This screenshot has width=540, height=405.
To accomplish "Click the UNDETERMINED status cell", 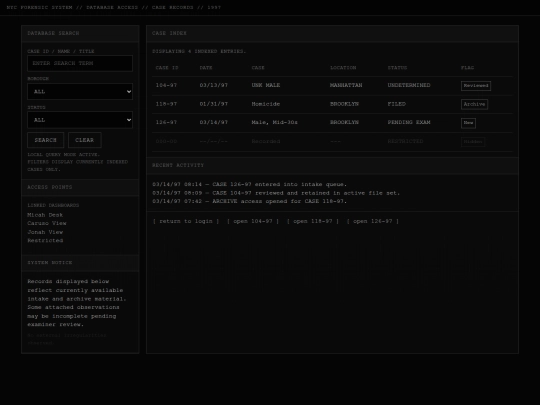I will tap(409, 85).
